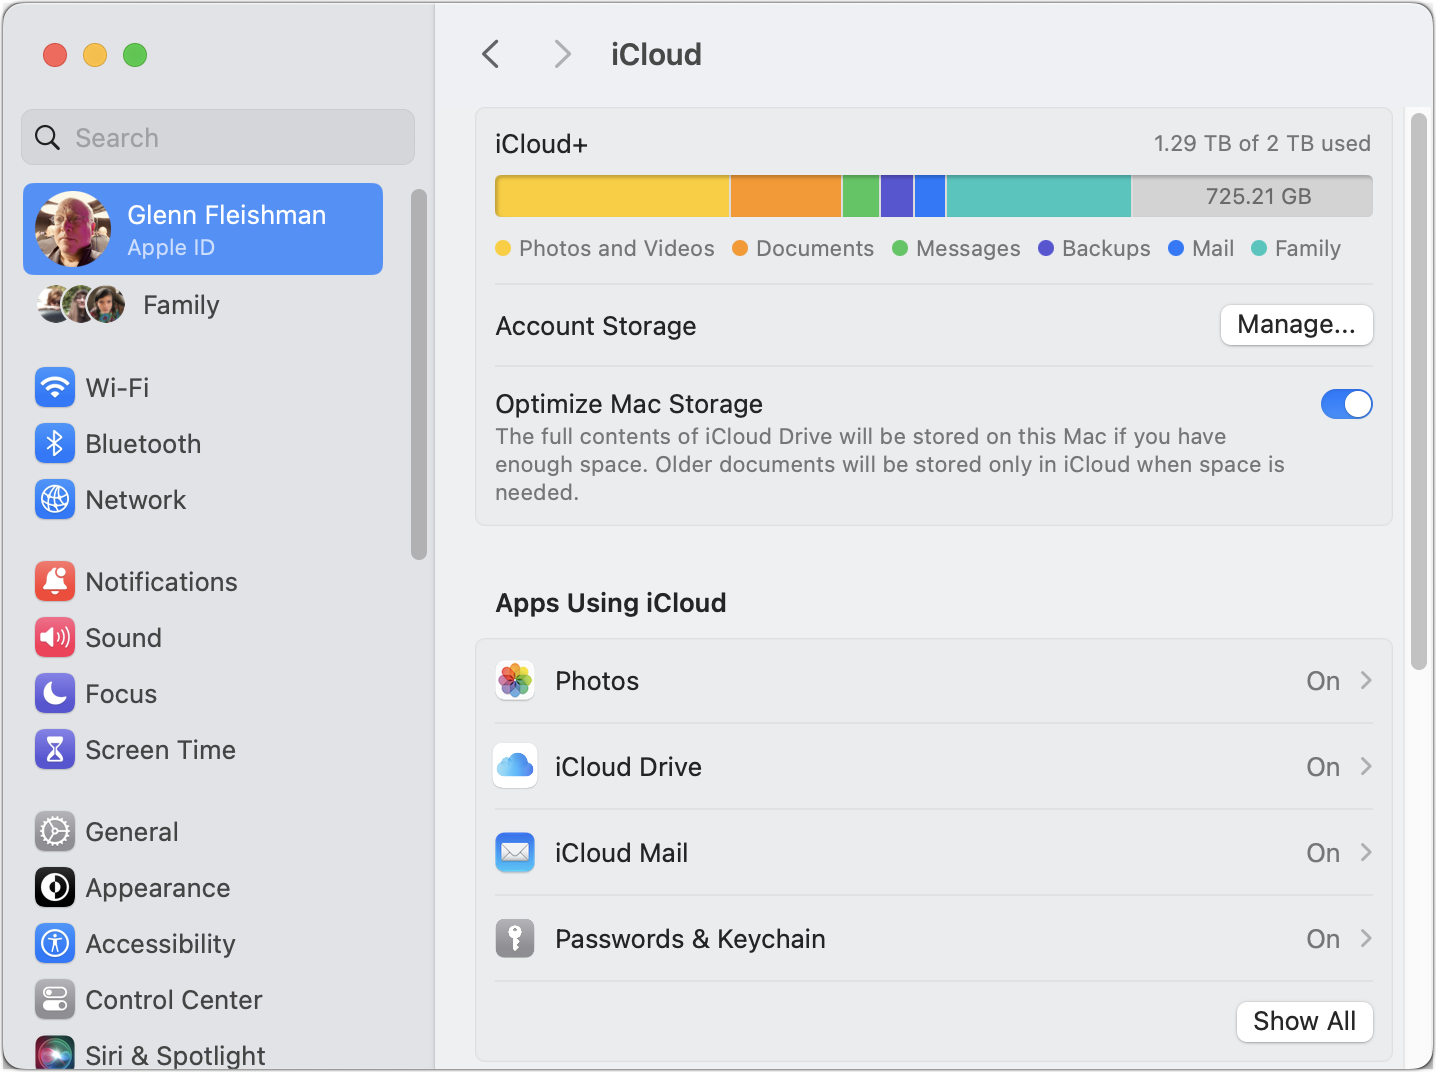
Task: Select Notifications label in sidebar
Action: coord(161,582)
